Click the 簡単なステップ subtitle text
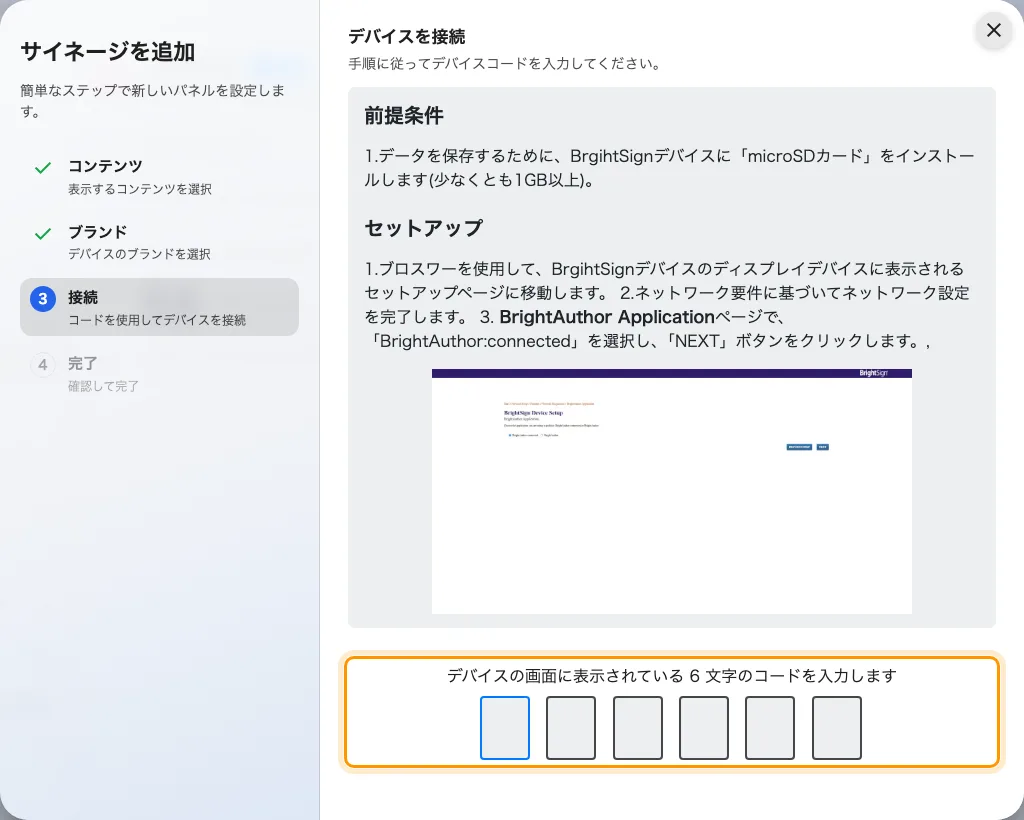This screenshot has height=820, width=1024. 152,101
